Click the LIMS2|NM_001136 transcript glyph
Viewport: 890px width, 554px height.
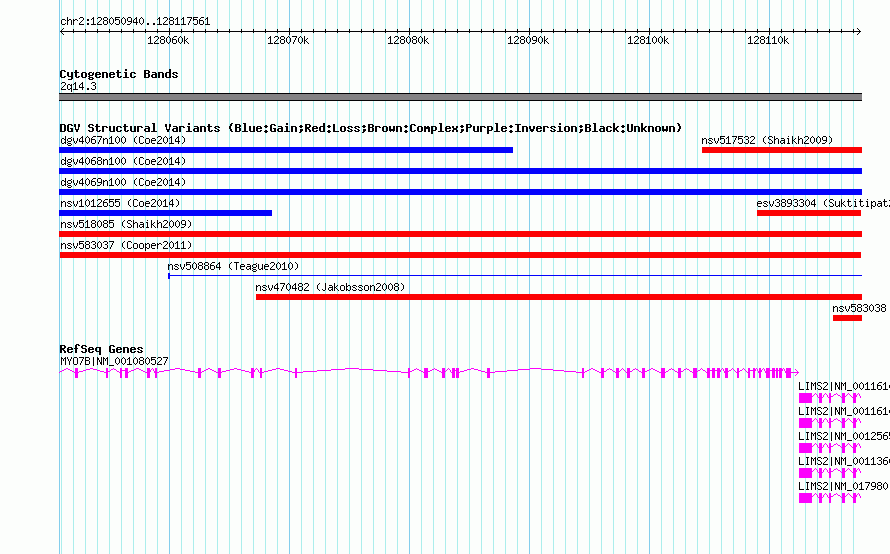(x=830, y=473)
